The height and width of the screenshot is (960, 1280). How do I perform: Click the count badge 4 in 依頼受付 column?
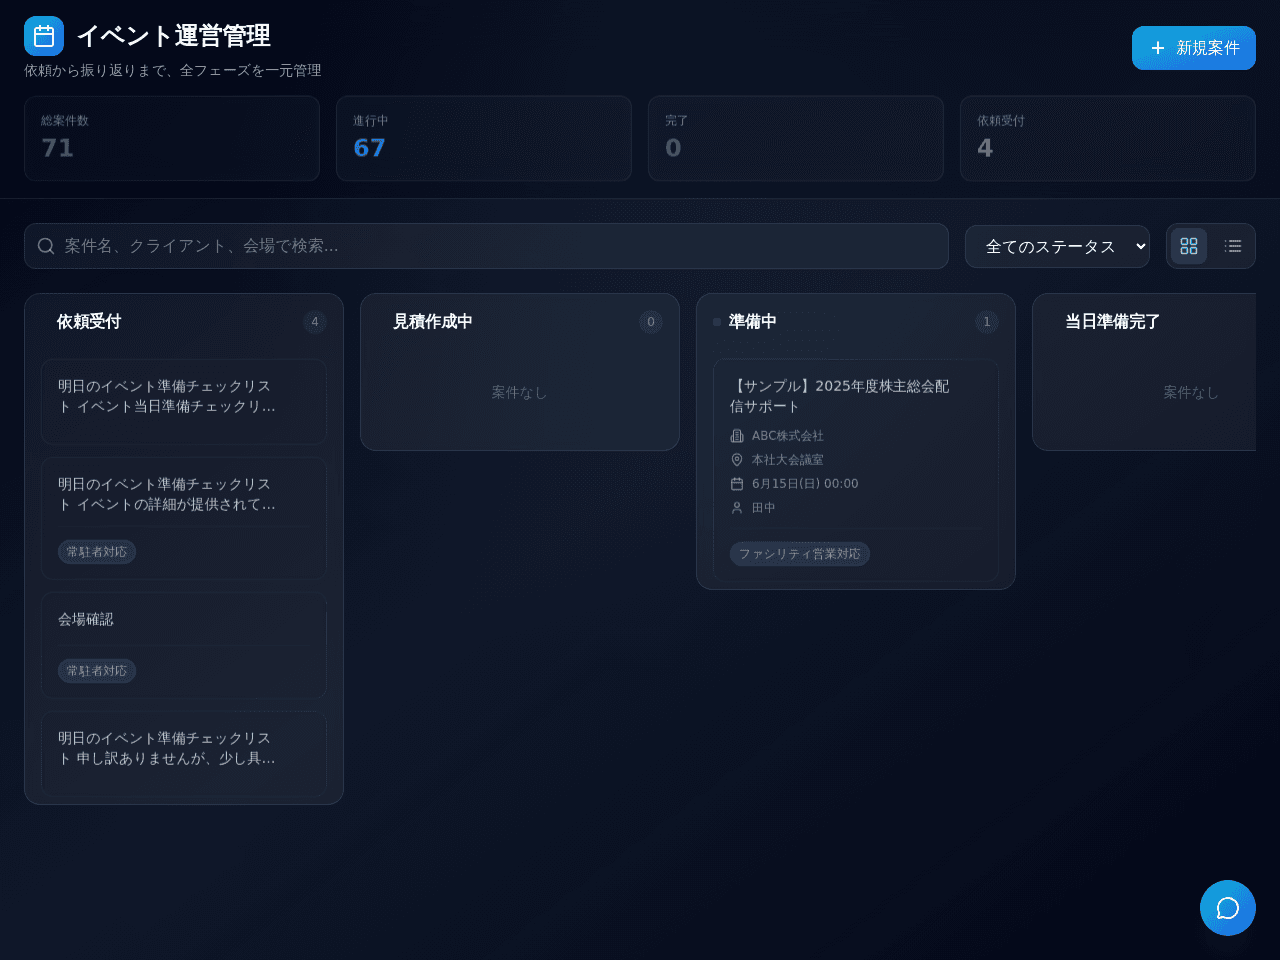point(315,322)
